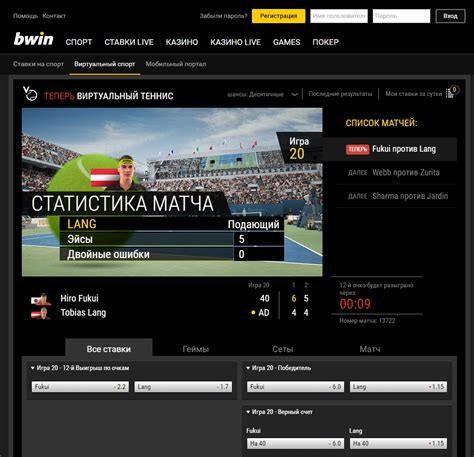The image size is (474, 457).
Task: Focus the username input field
Action: pos(339,16)
